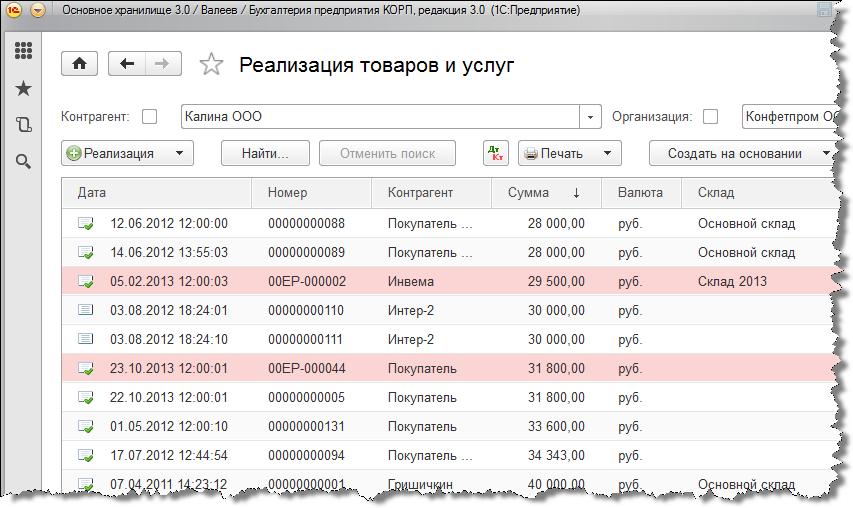Sort by the Контрагент column header
The width and height of the screenshot is (853, 508).
pos(431,193)
